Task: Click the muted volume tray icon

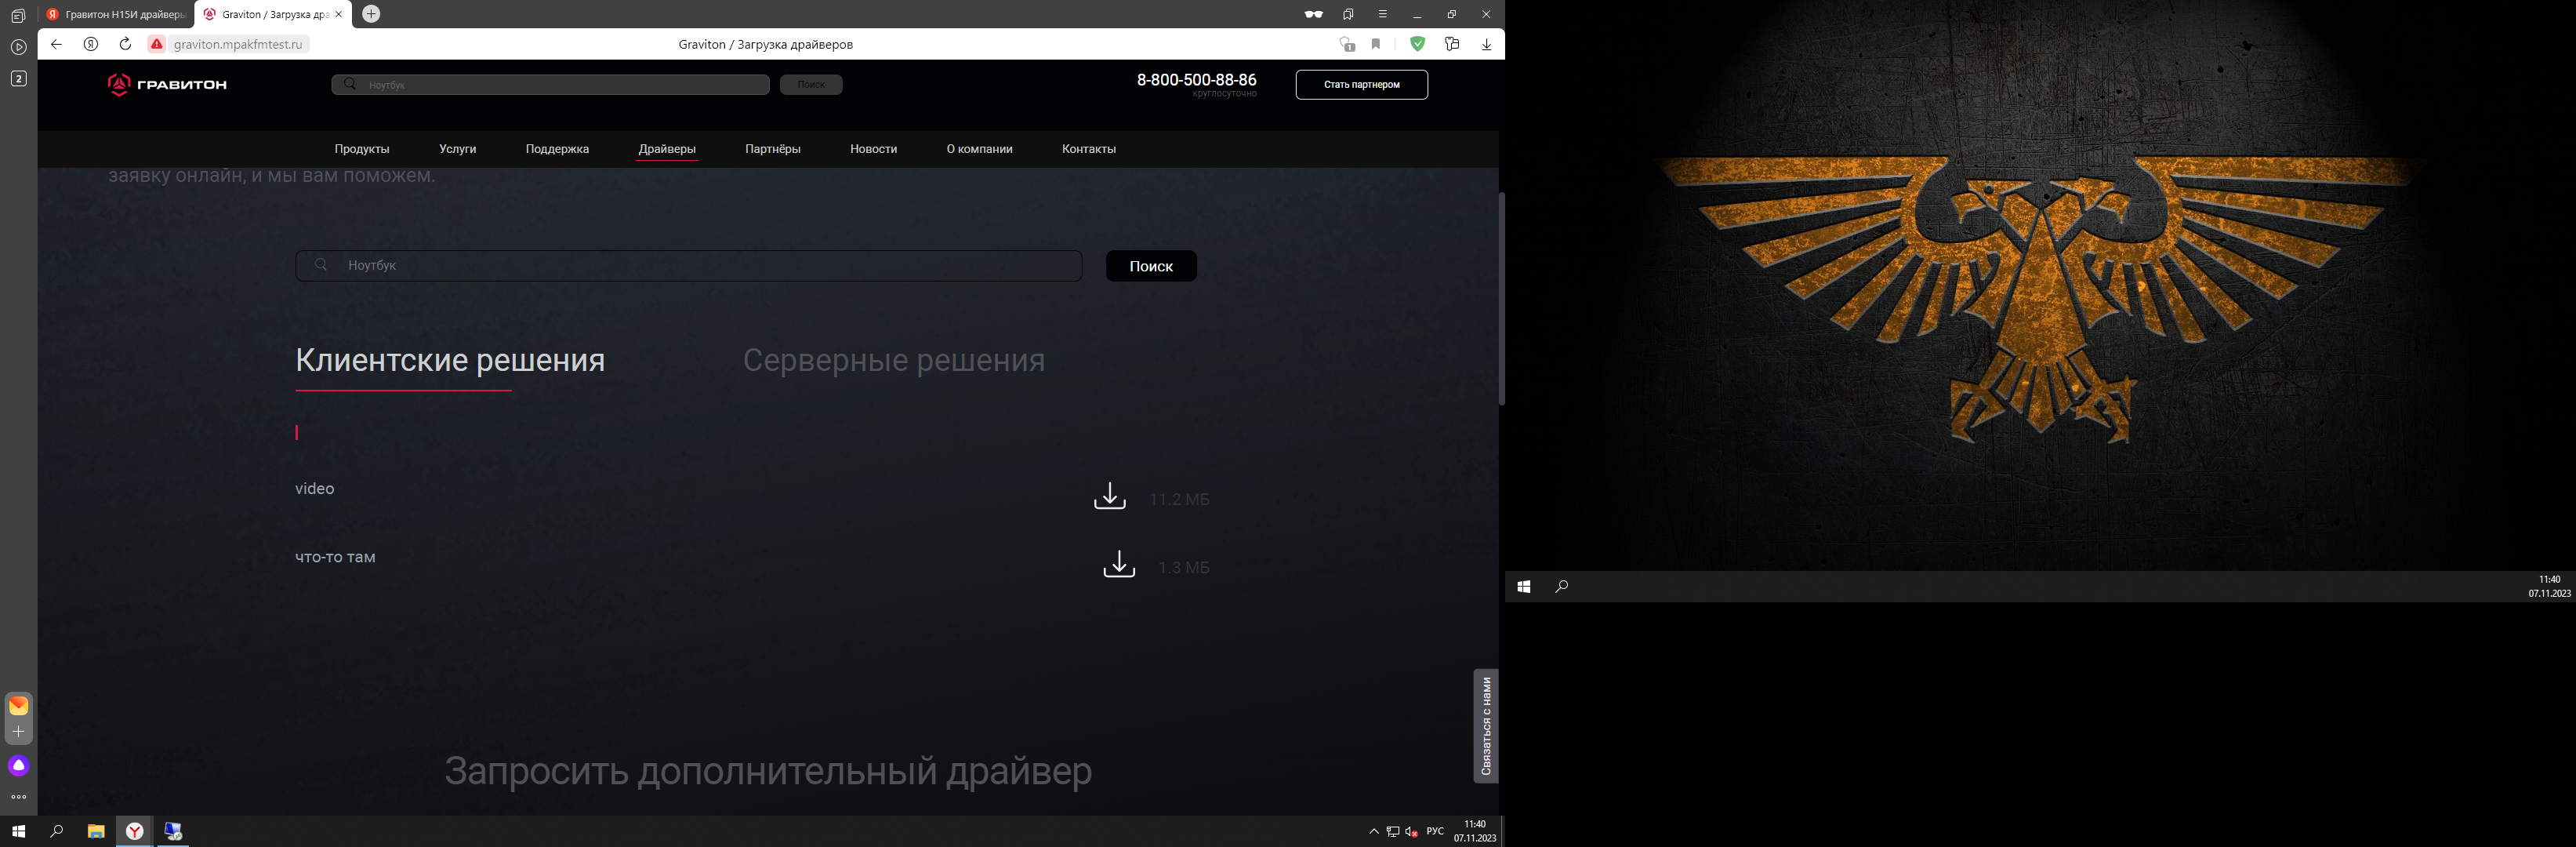Action: 1411,832
